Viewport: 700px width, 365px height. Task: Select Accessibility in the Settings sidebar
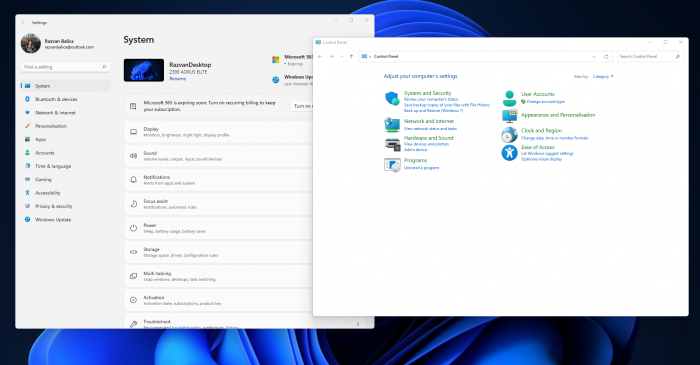(65, 193)
